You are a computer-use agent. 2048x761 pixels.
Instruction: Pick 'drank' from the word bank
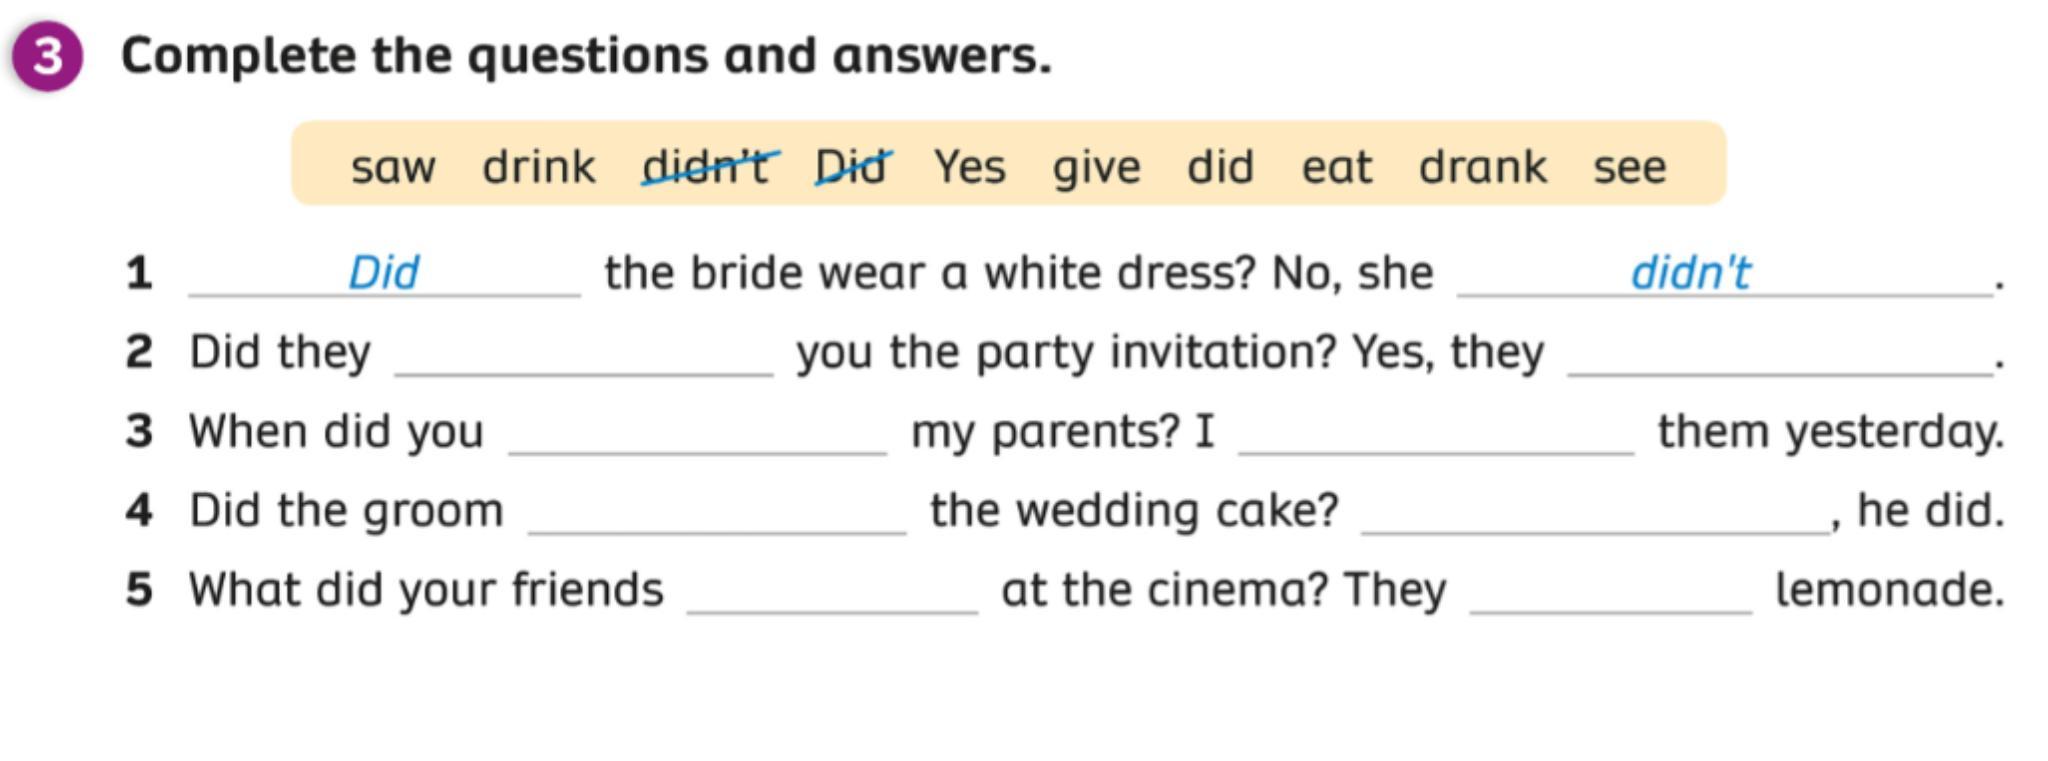tap(1482, 167)
